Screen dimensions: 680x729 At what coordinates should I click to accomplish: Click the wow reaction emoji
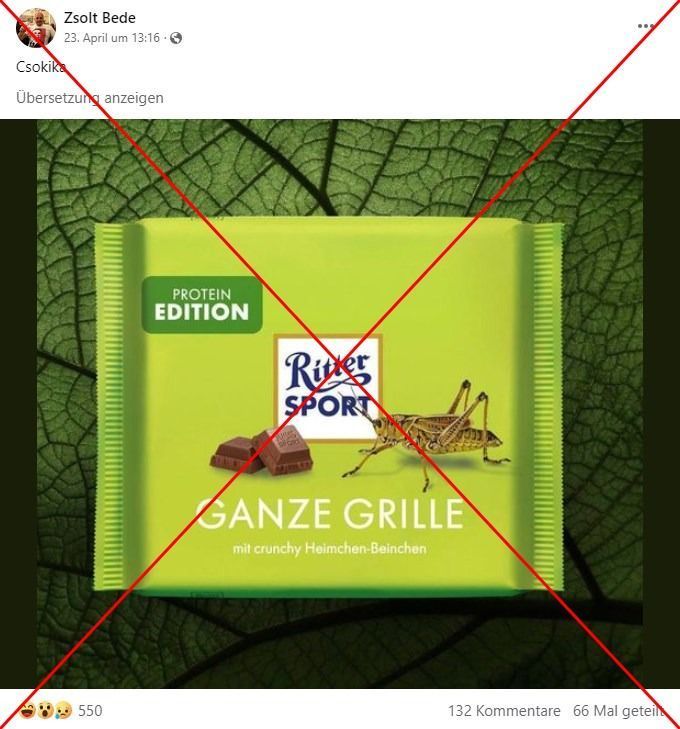[x=46, y=710]
